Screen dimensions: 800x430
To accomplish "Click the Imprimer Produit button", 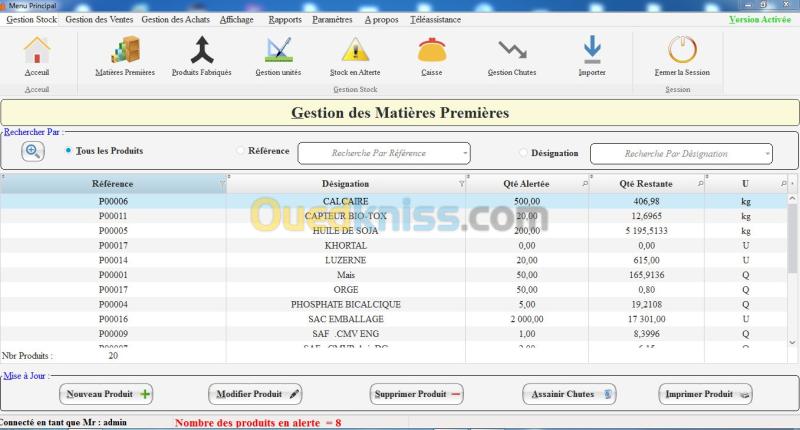I will point(706,394).
